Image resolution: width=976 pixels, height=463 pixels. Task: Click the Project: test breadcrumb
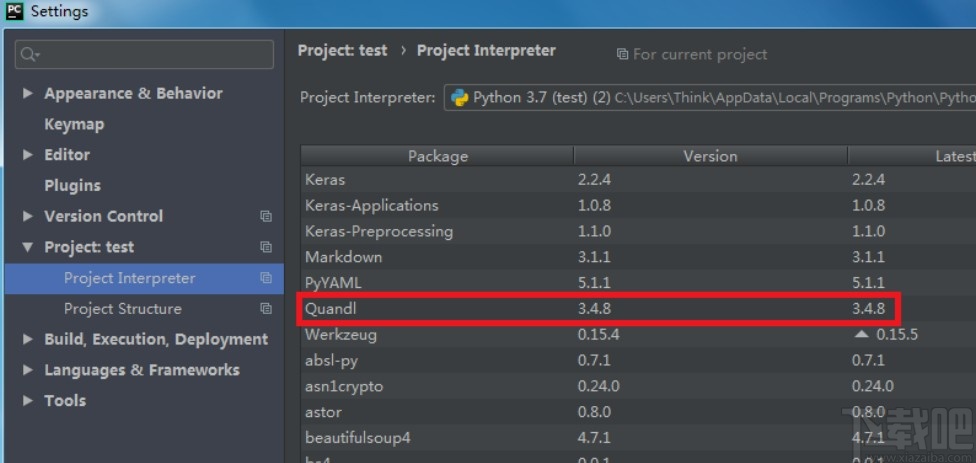click(342, 50)
